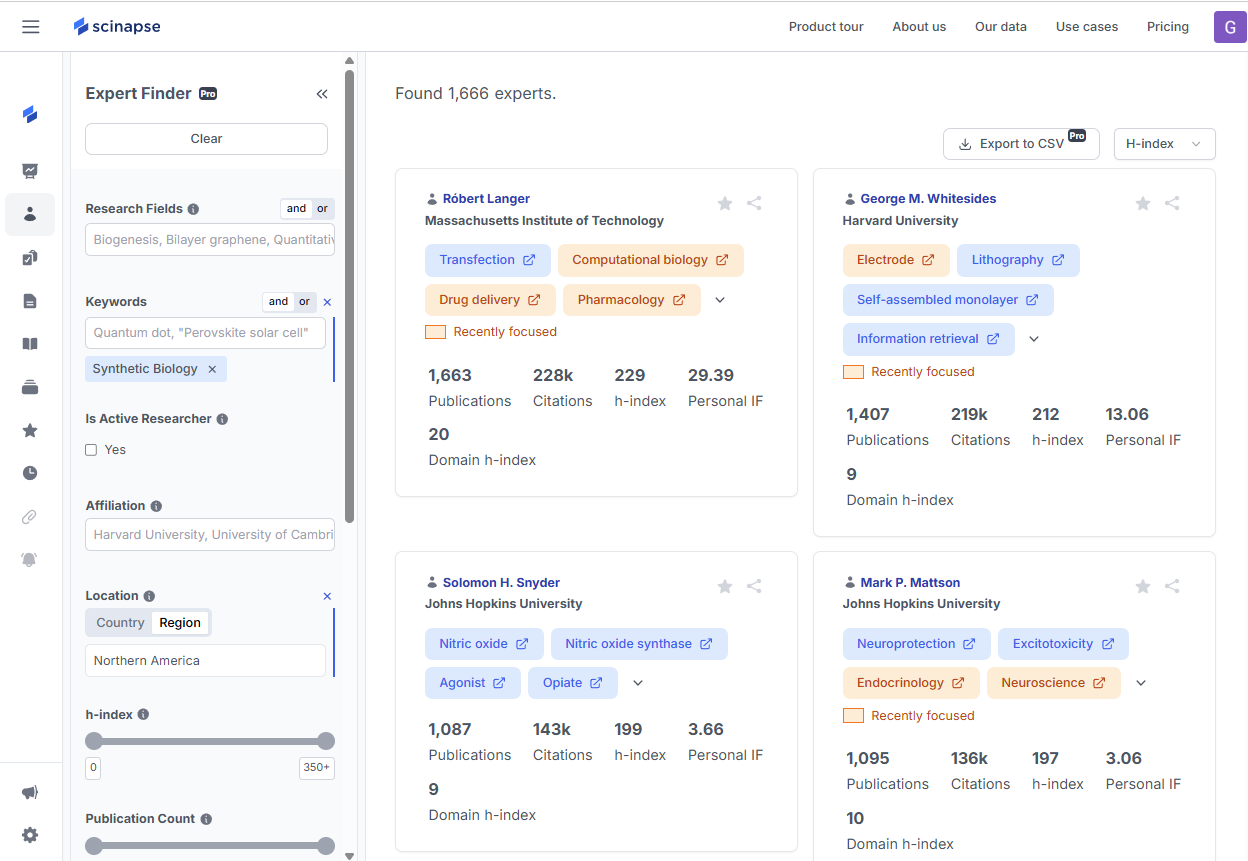This screenshot has width=1248, height=861.
Task: Enable the Yes checkbox under Is Active Researcher
Action: tap(91, 449)
